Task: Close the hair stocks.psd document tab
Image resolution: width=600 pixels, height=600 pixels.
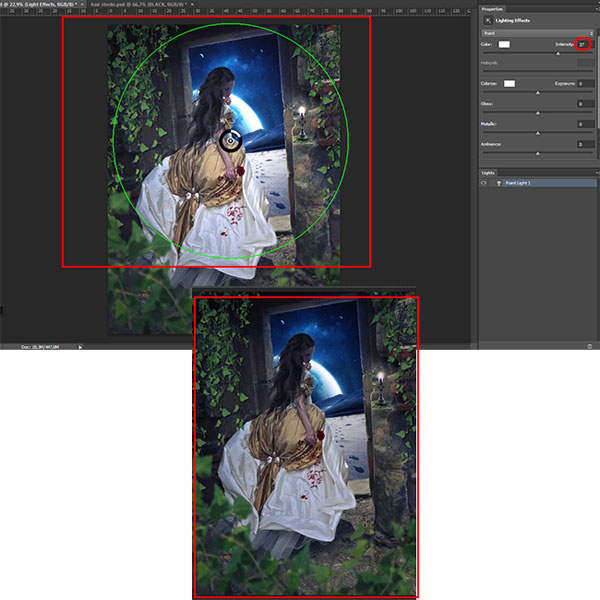Action: coord(192,4)
